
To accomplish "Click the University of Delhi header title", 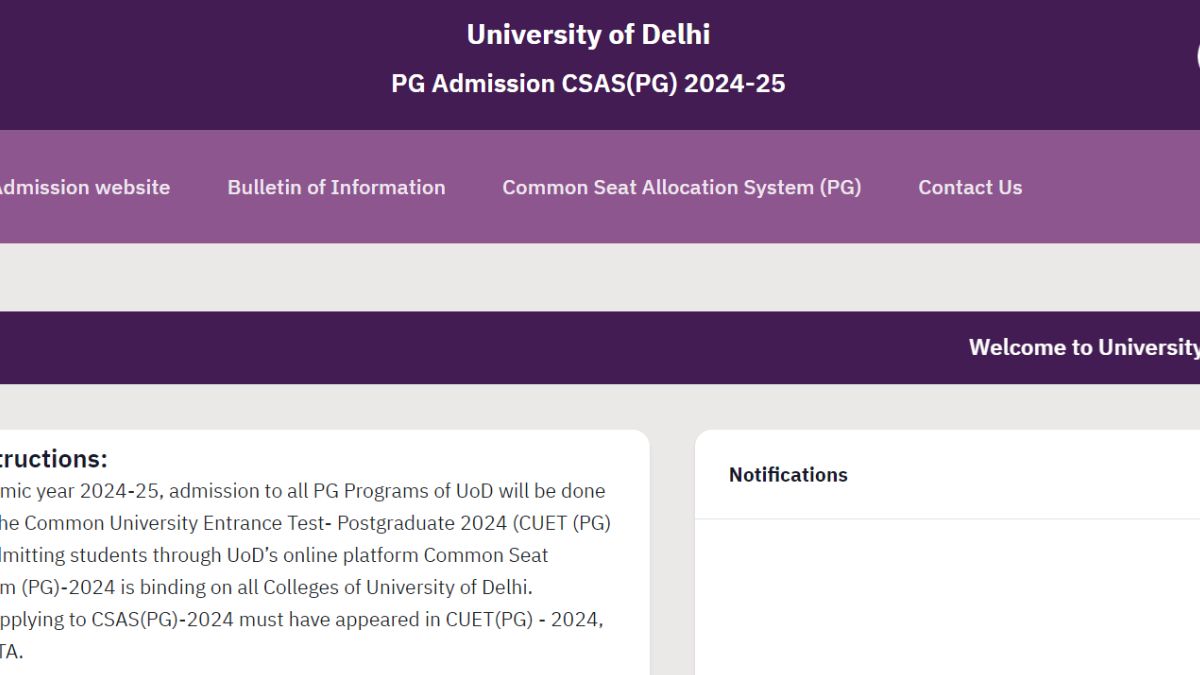I will 588,34.
